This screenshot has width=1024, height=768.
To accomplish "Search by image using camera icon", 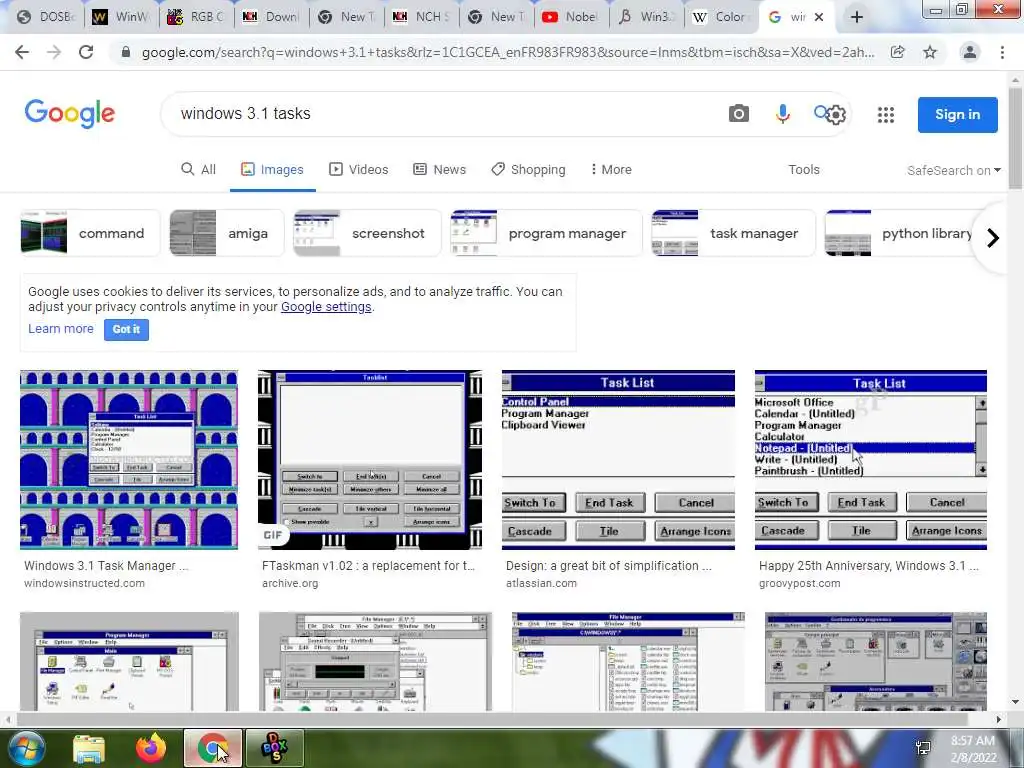I will pyautogui.click(x=739, y=114).
